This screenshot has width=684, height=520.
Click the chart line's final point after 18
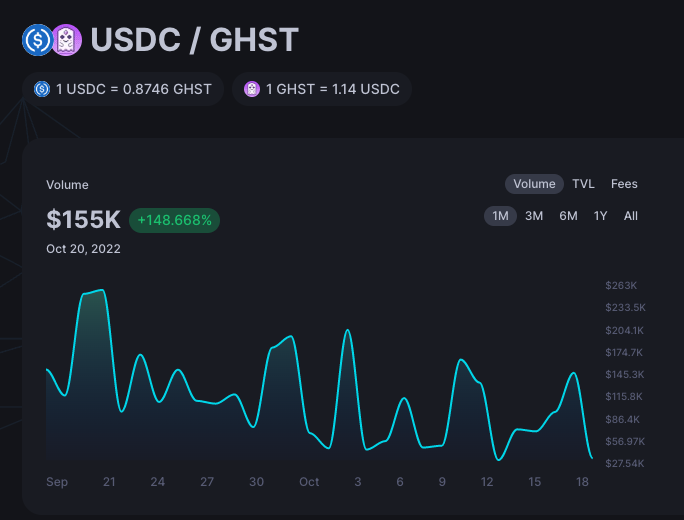[x=592, y=458]
